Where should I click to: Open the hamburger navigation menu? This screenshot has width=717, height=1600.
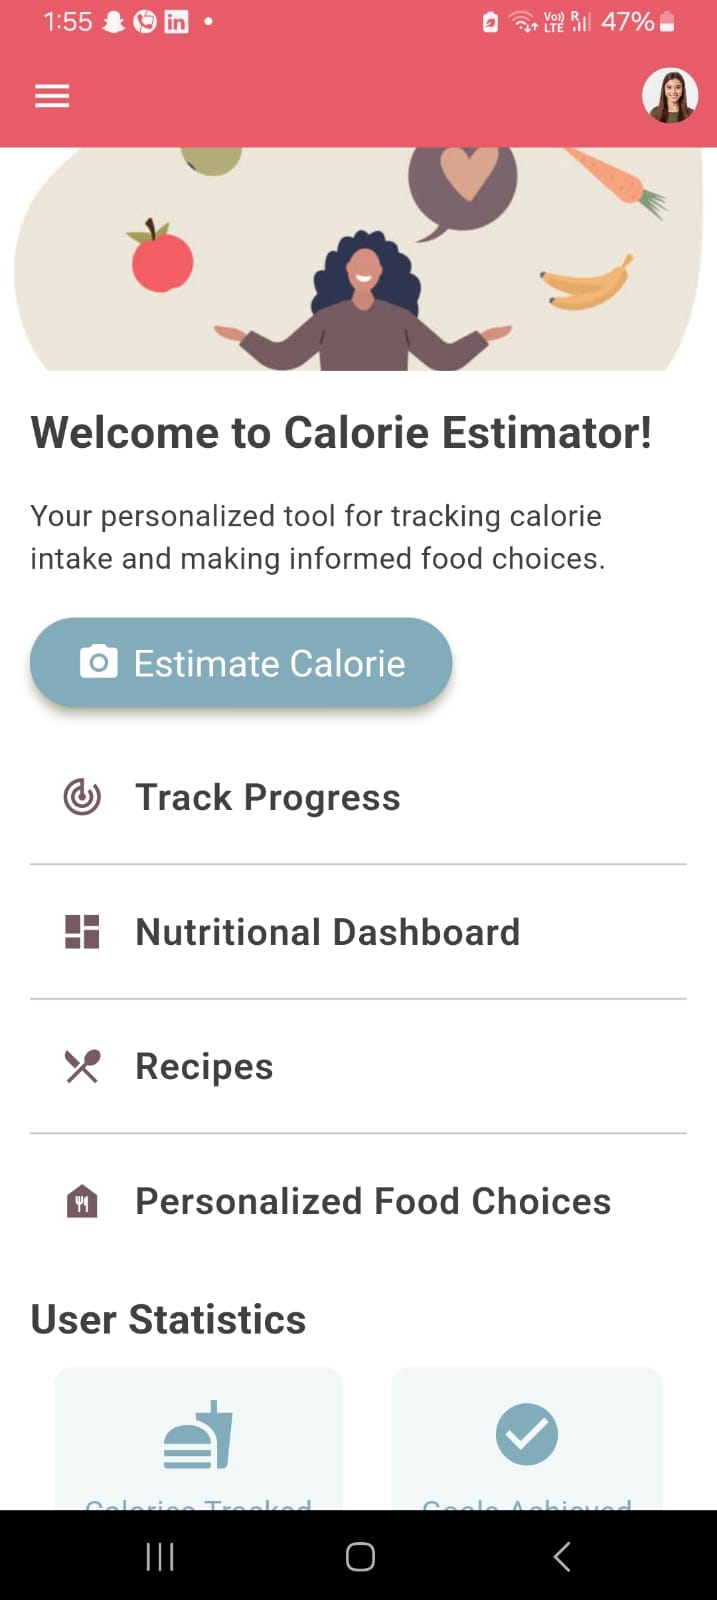click(x=51, y=95)
